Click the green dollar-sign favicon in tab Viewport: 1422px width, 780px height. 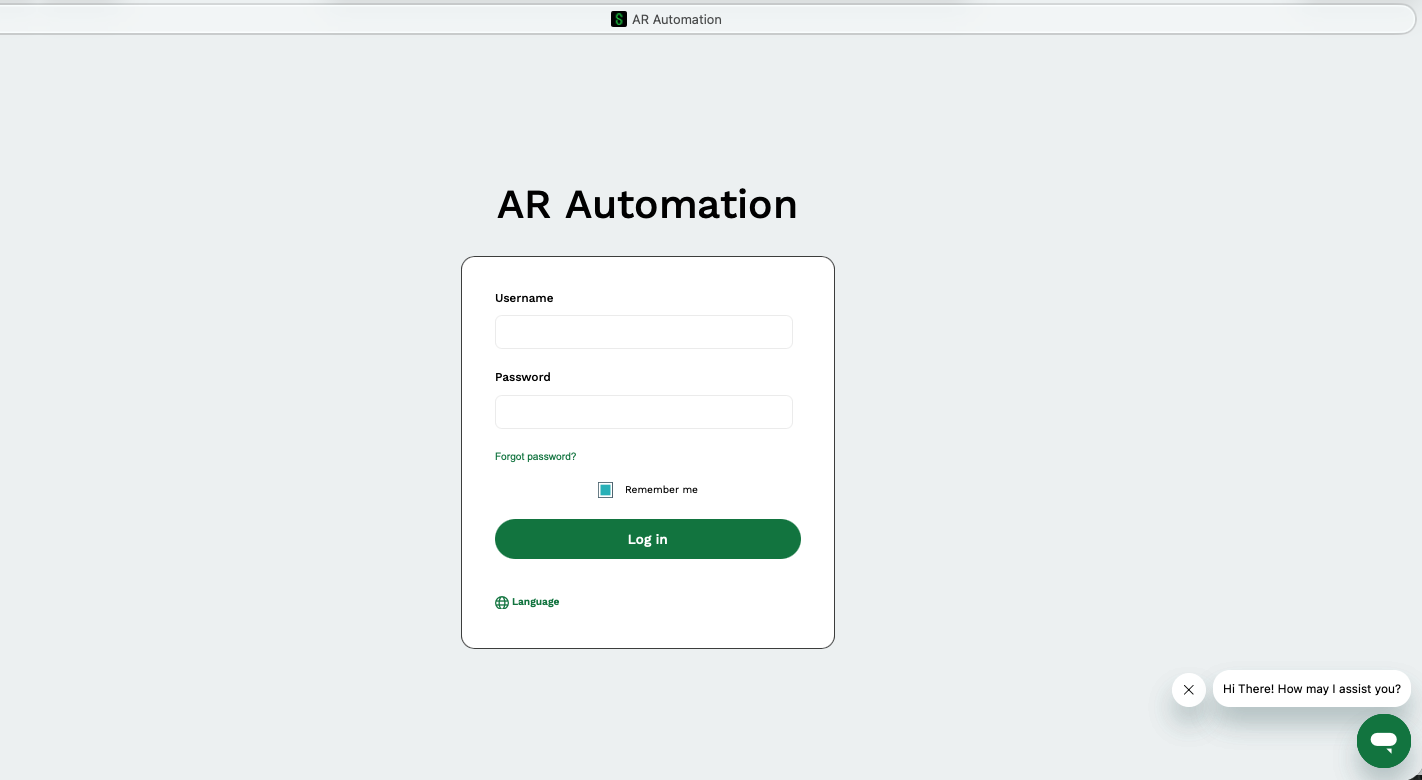pyautogui.click(x=618, y=19)
